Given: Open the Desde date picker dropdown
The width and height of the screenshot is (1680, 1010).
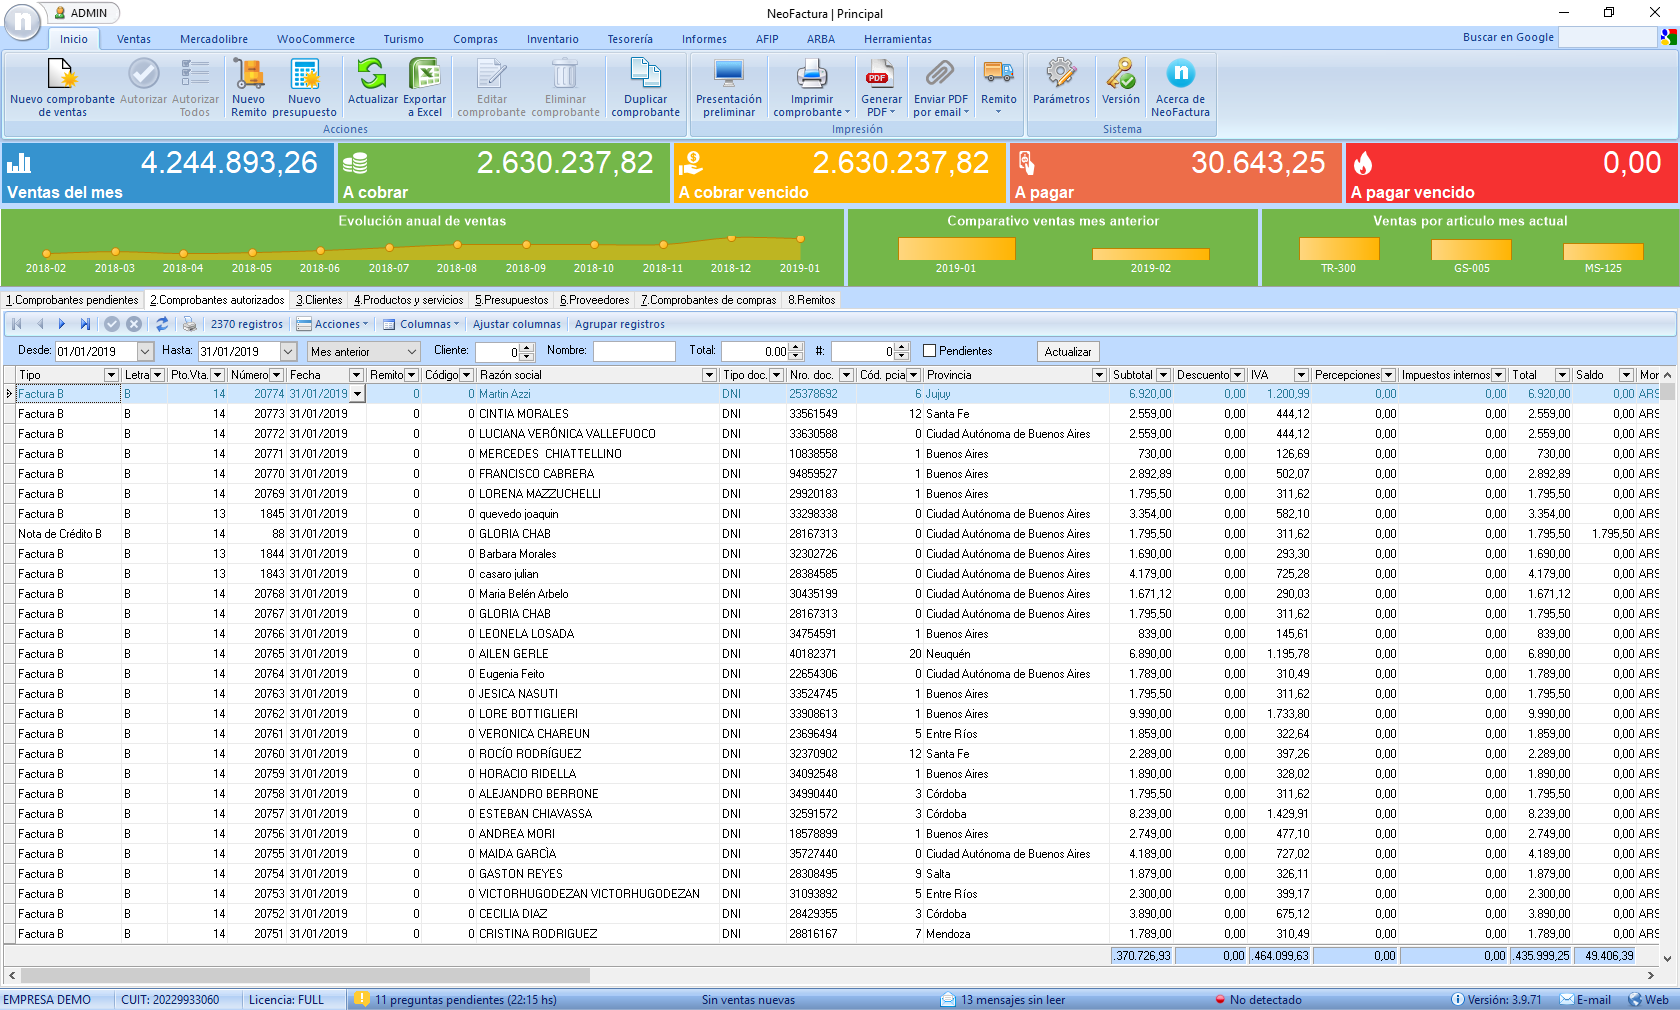Looking at the screenshot, I should point(145,352).
